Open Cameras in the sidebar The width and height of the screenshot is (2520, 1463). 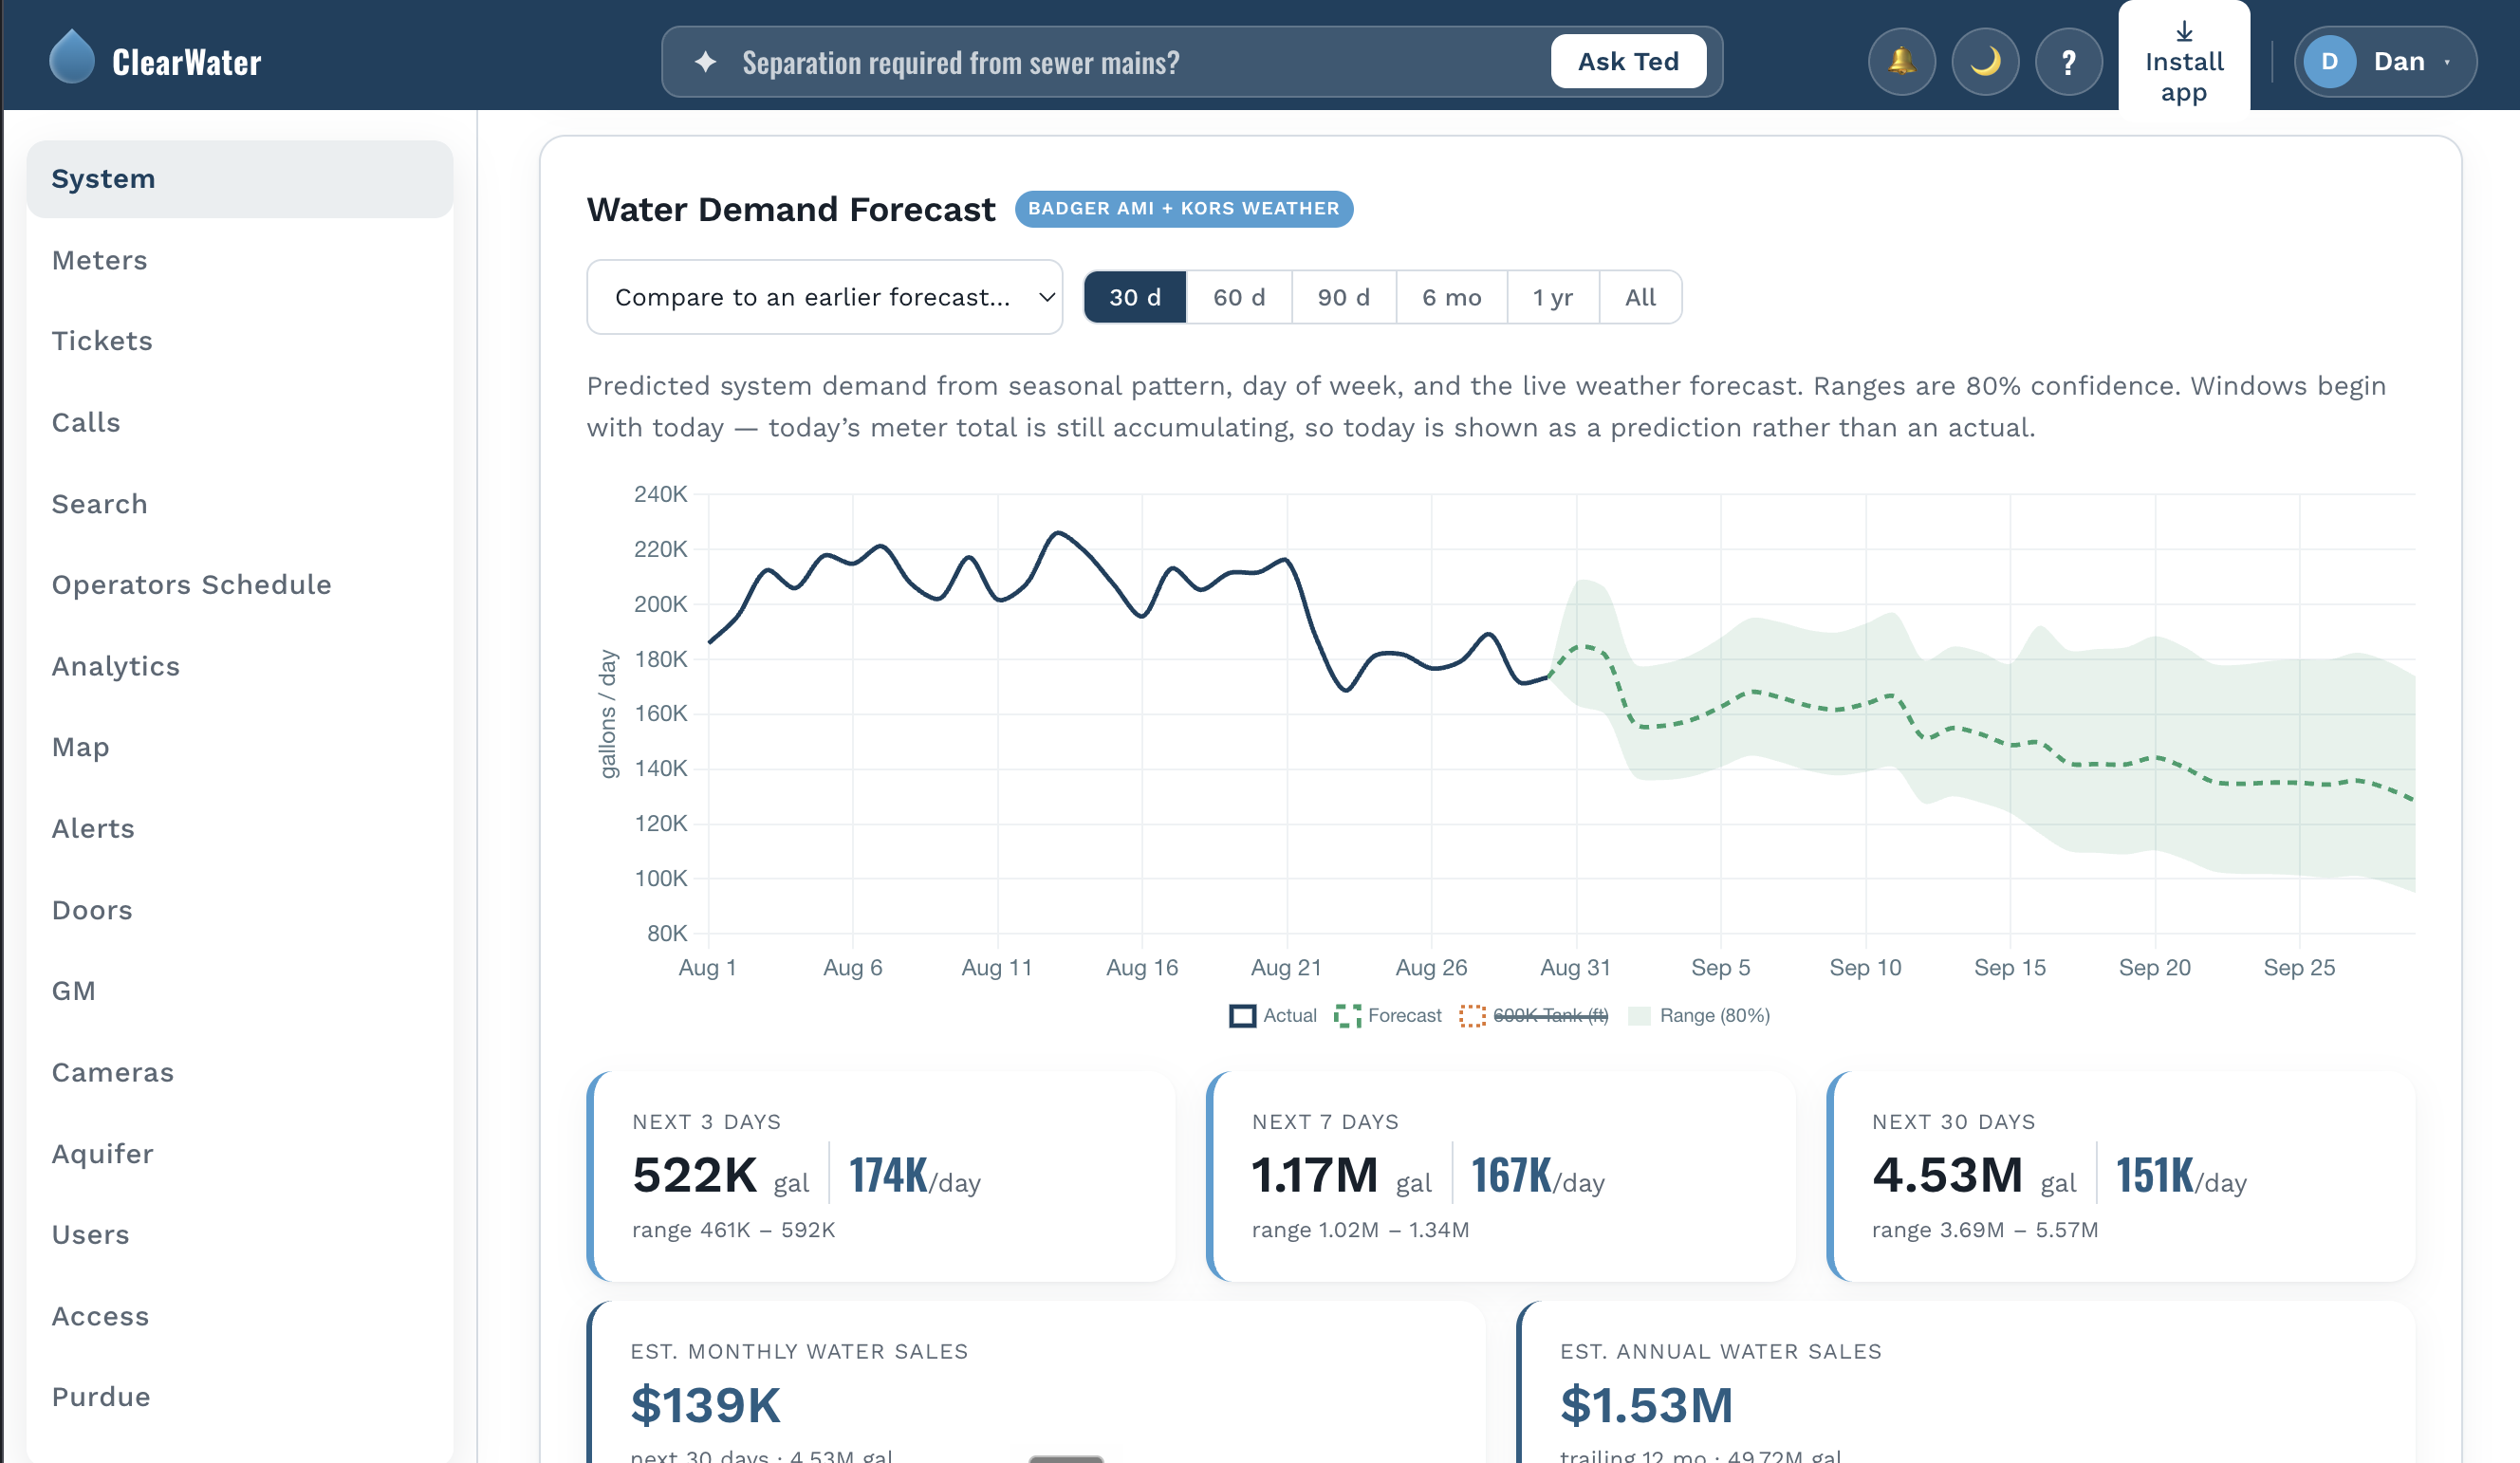[x=240, y=1072]
